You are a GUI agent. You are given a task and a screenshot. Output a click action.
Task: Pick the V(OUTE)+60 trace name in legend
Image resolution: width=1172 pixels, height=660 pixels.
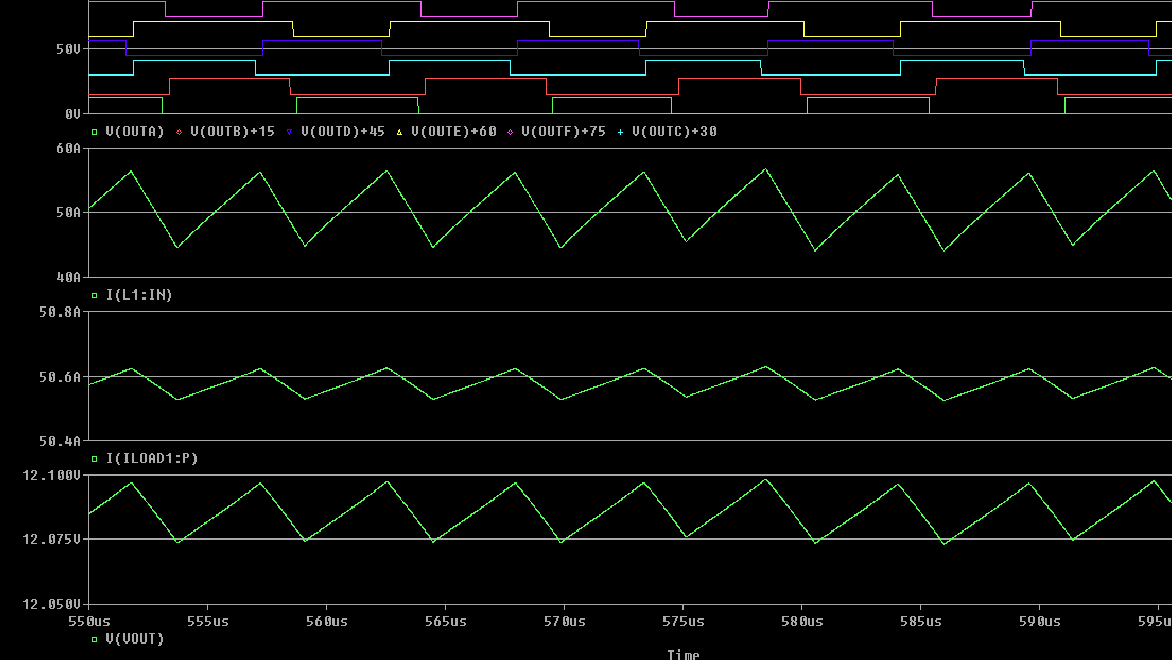pyautogui.click(x=454, y=132)
